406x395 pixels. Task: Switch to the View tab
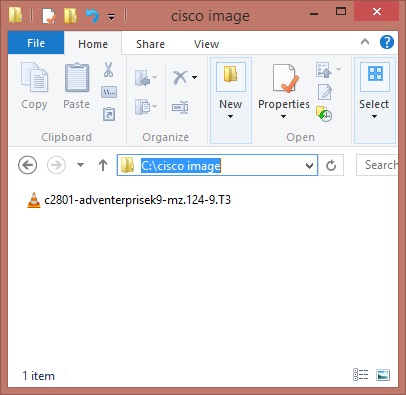pyautogui.click(x=207, y=44)
